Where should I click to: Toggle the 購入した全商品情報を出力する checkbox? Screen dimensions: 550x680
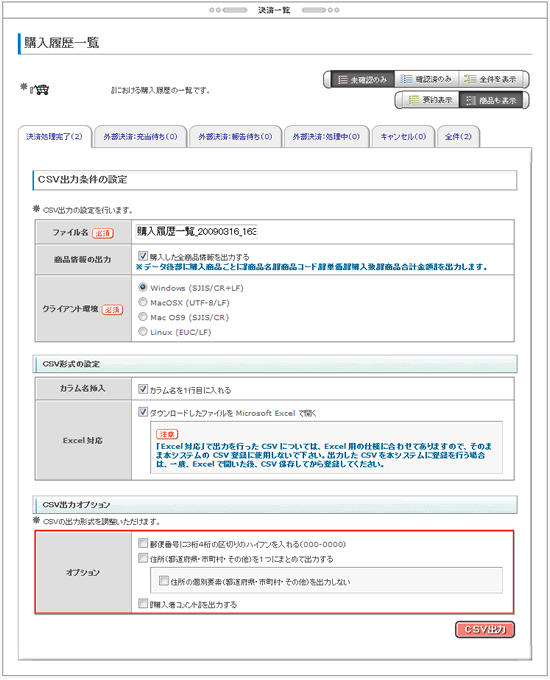[x=143, y=256]
